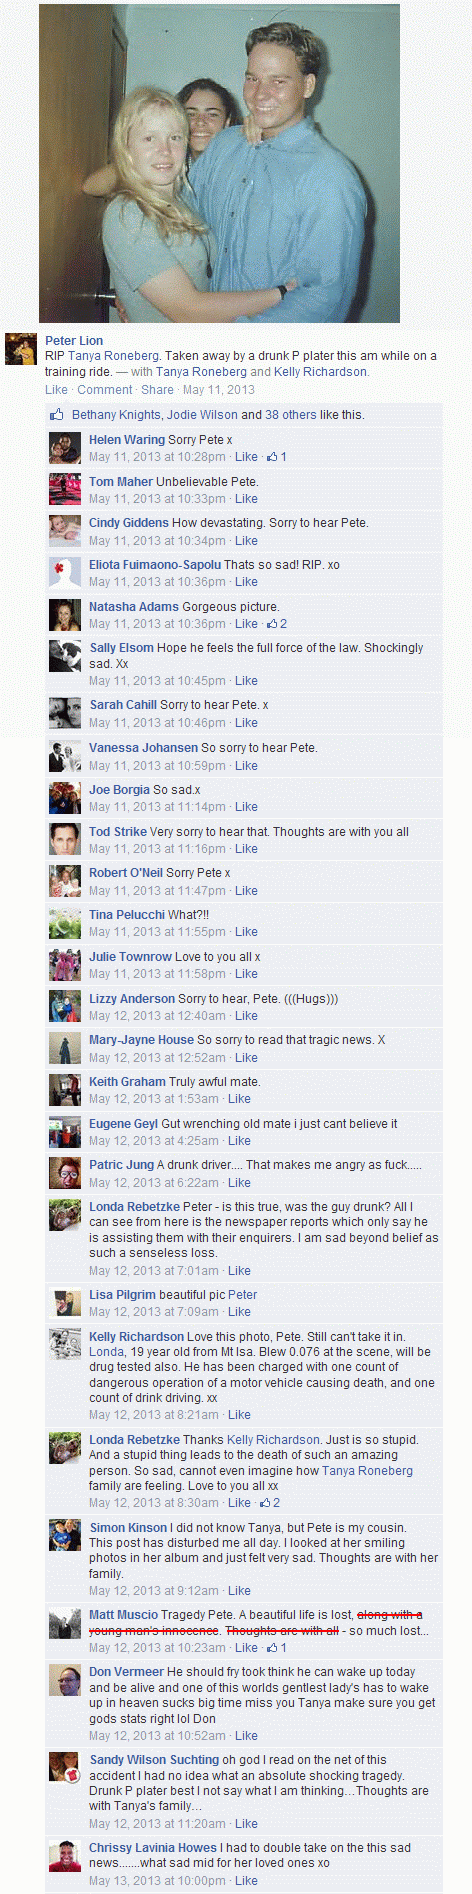The height and width of the screenshot is (1894, 472).
Task: Open Peter Lion's profile picture thumbnail
Action: point(21,349)
